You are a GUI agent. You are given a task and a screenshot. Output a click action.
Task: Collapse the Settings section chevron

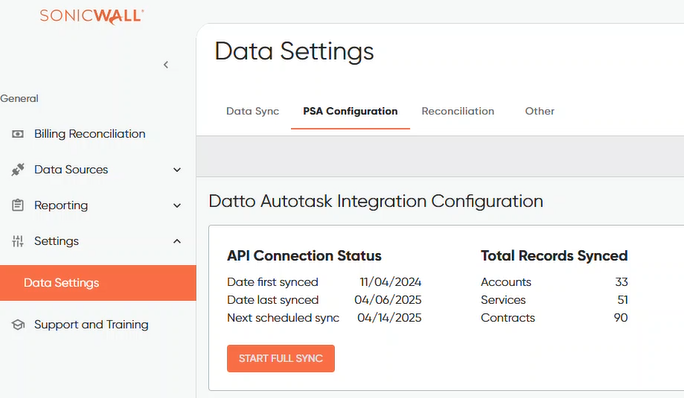tap(177, 241)
